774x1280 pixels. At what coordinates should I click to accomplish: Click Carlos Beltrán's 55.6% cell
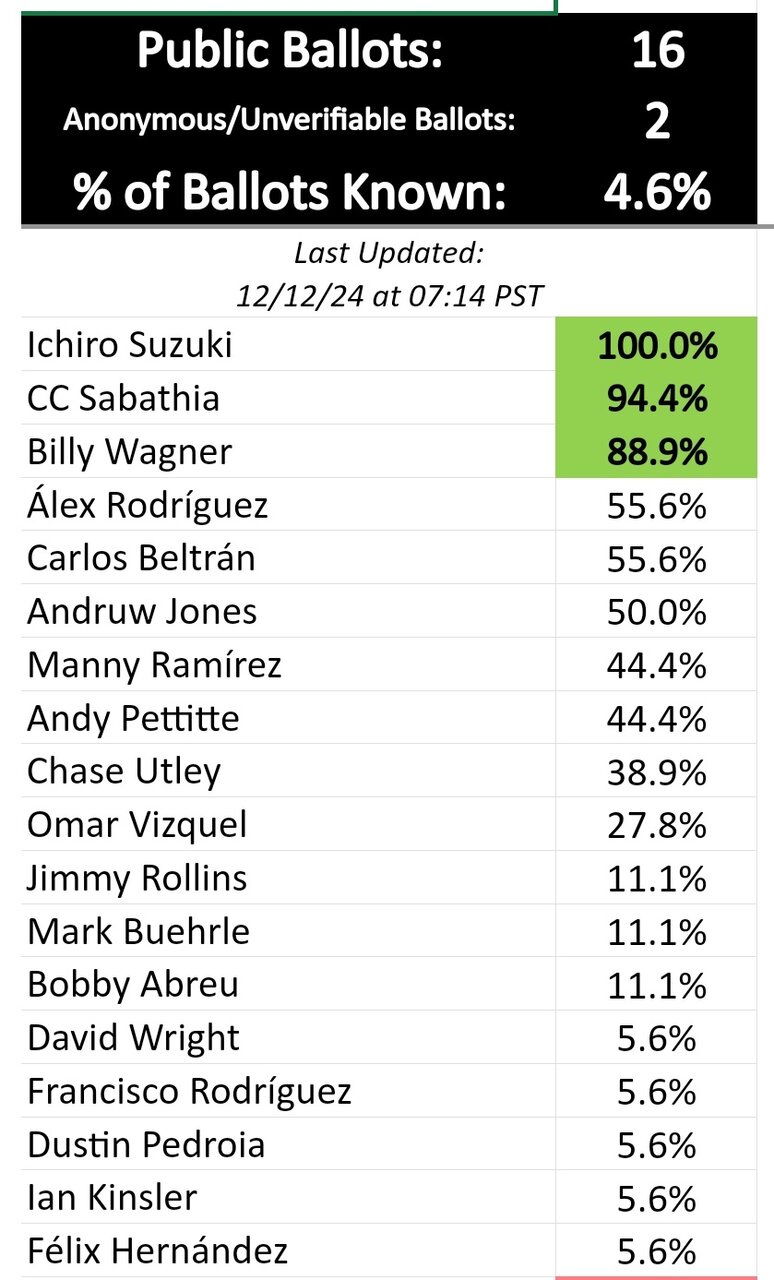(656, 558)
